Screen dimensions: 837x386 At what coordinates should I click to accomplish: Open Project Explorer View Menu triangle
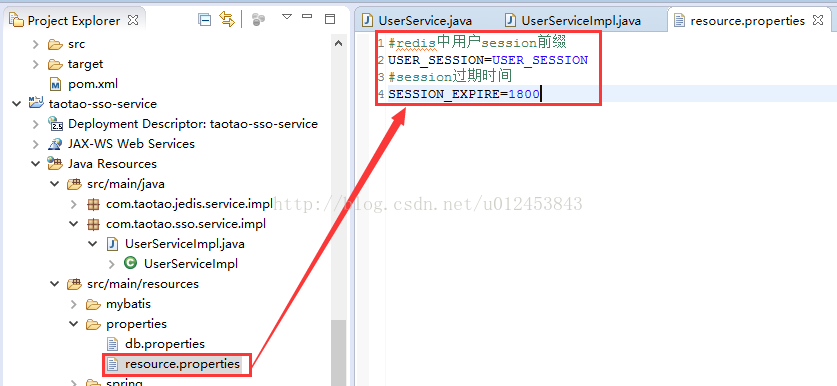(287, 17)
